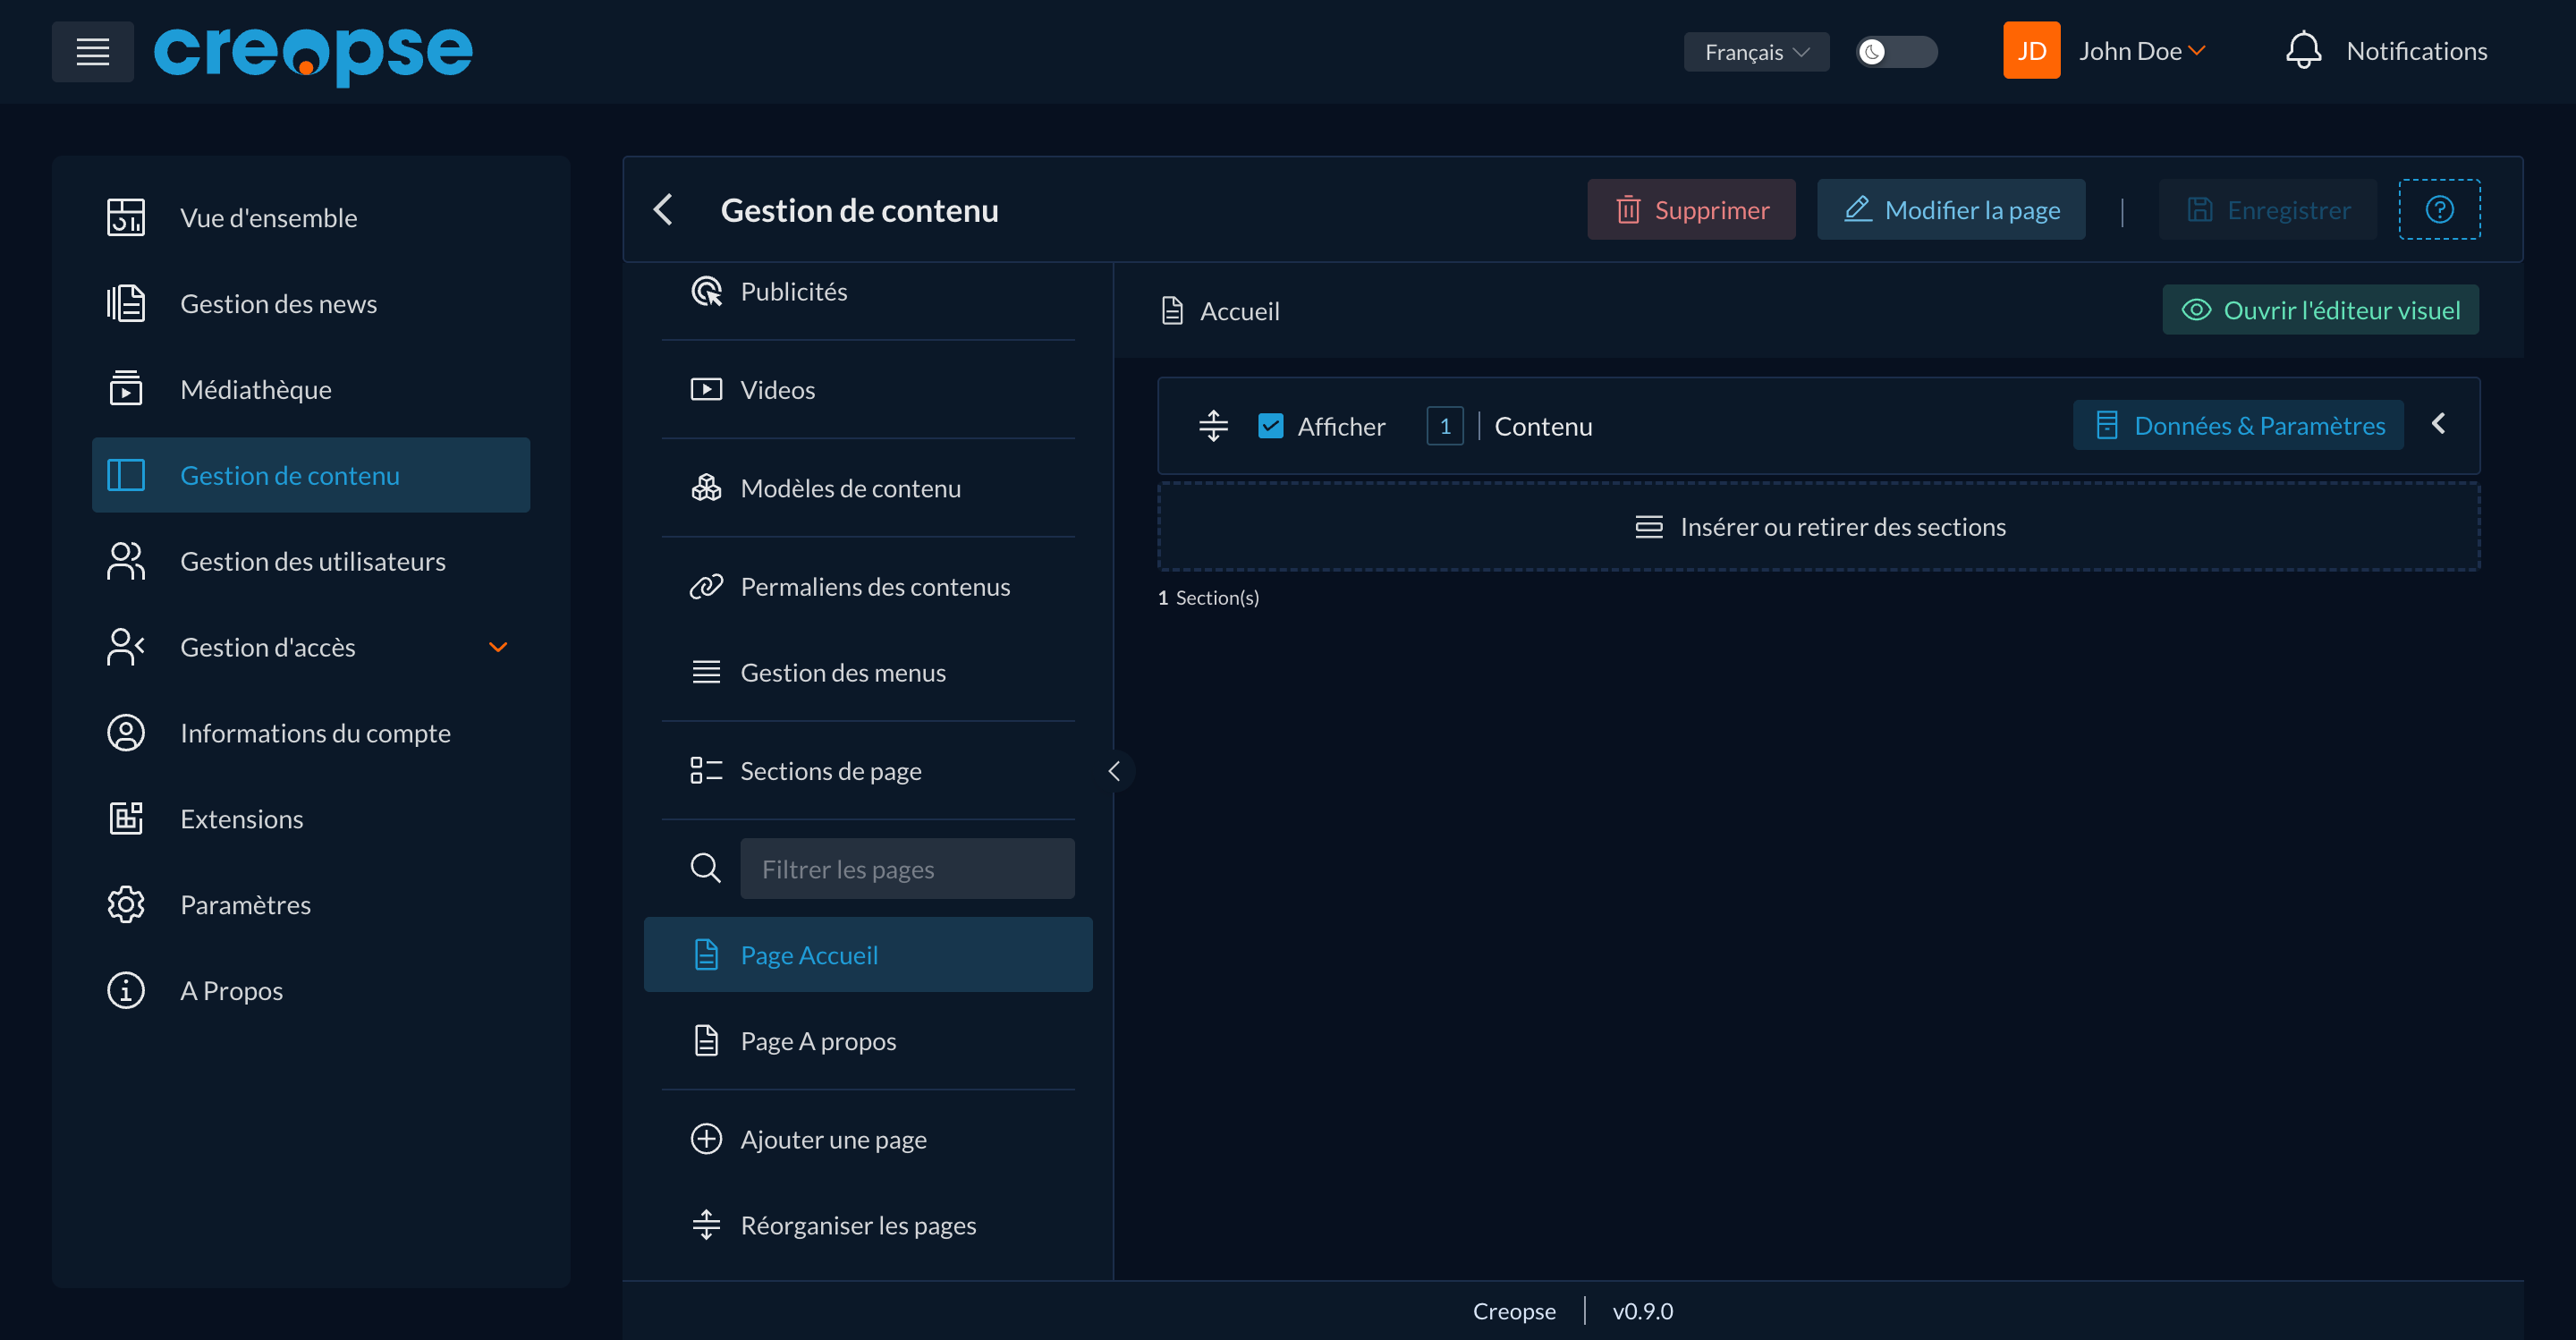Click the Creopse footer text

pos(1514,1311)
